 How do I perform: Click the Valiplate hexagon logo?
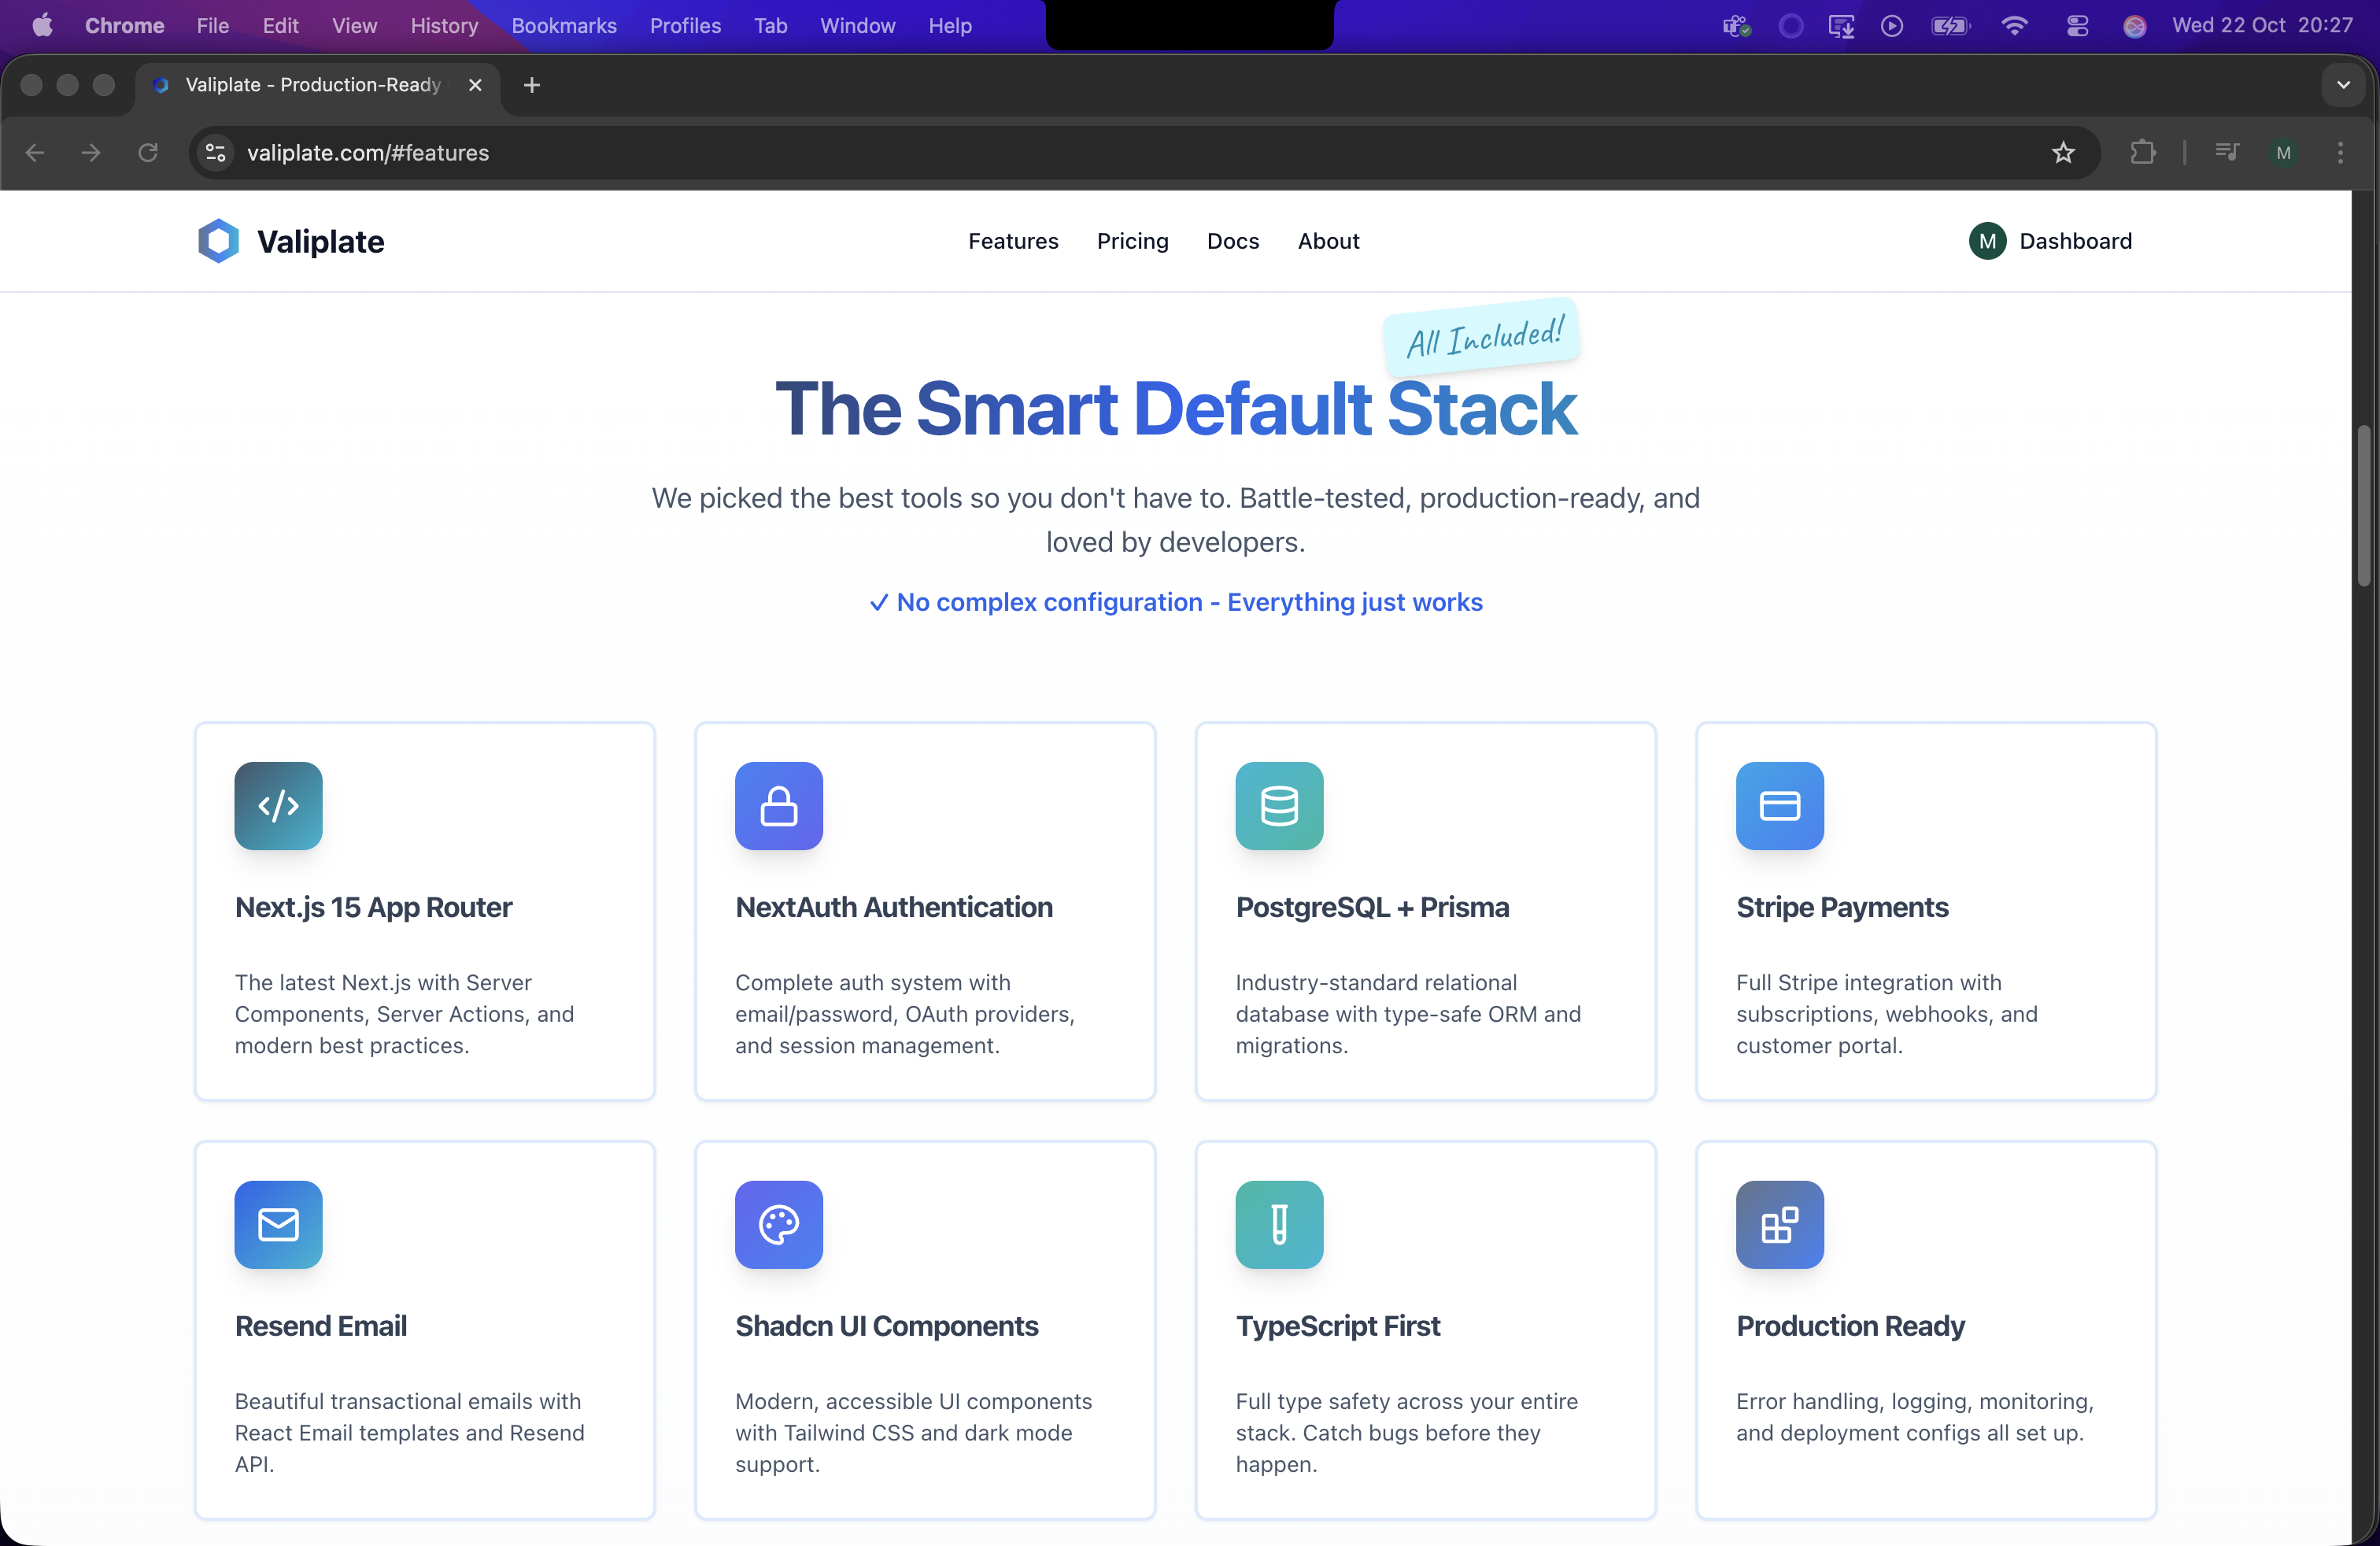click(218, 240)
